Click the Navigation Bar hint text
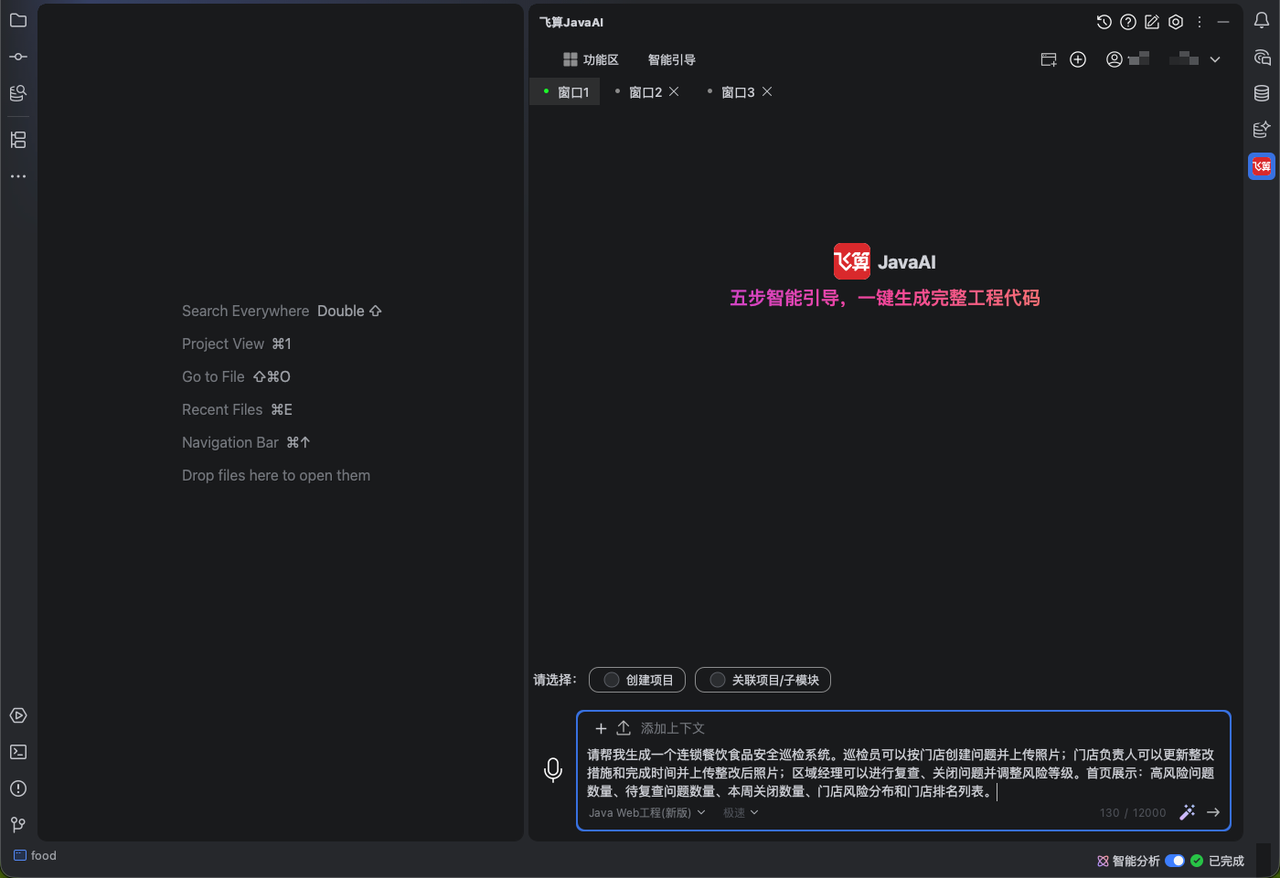The width and height of the screenshot is (1280, 878). pos(230,443)
